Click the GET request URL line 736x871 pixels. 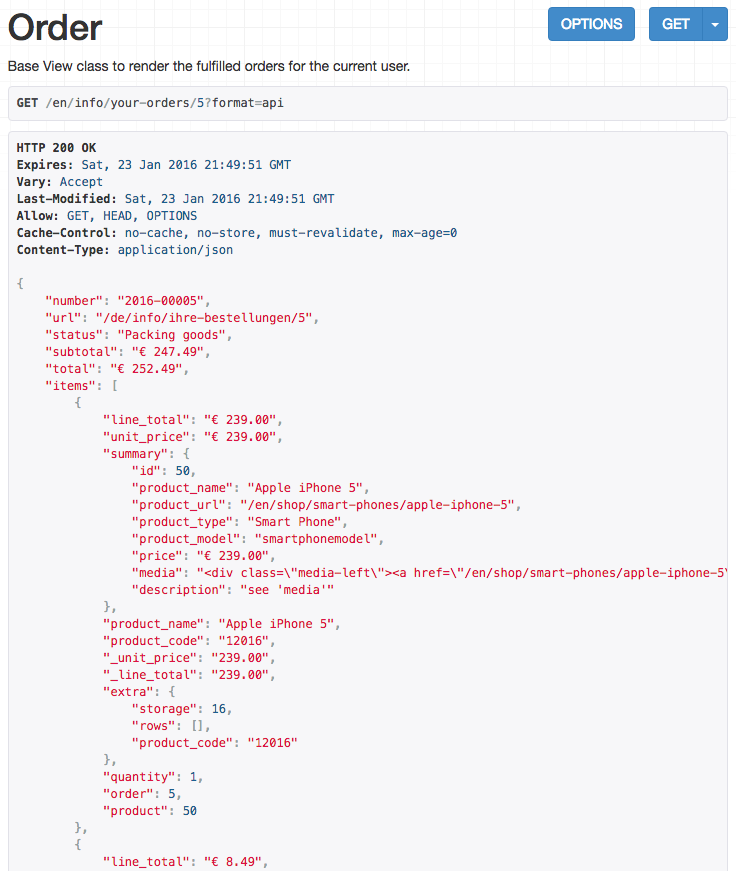pos(150,103)
